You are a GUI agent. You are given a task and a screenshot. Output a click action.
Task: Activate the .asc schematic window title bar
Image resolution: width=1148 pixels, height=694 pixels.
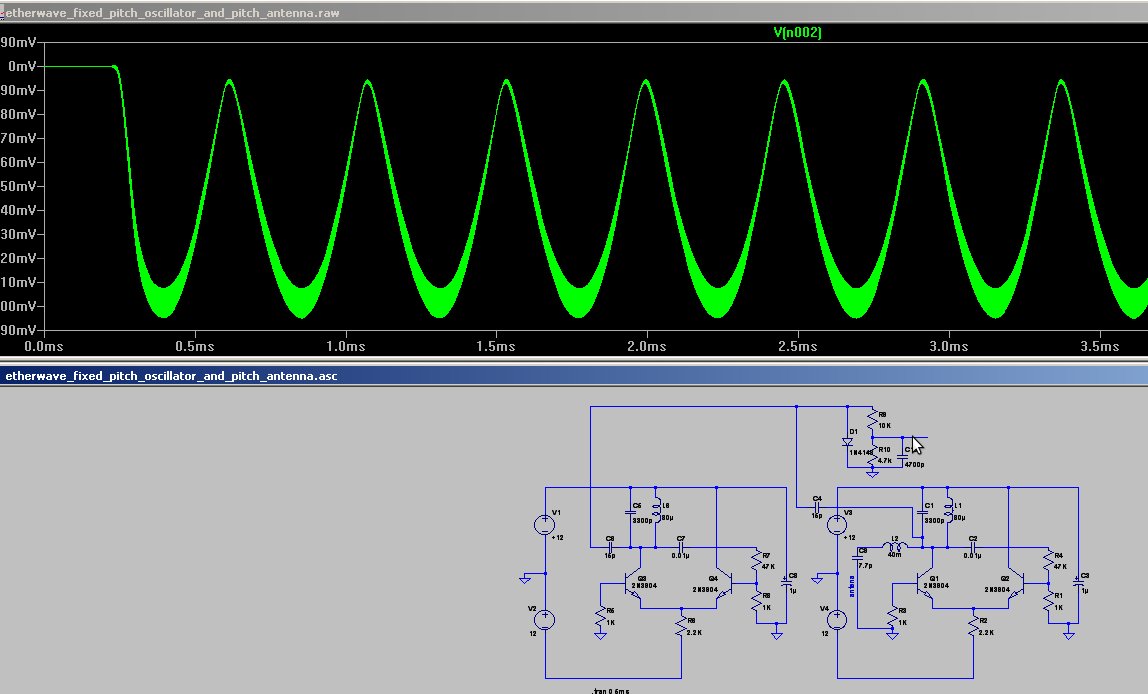point(400,376)
